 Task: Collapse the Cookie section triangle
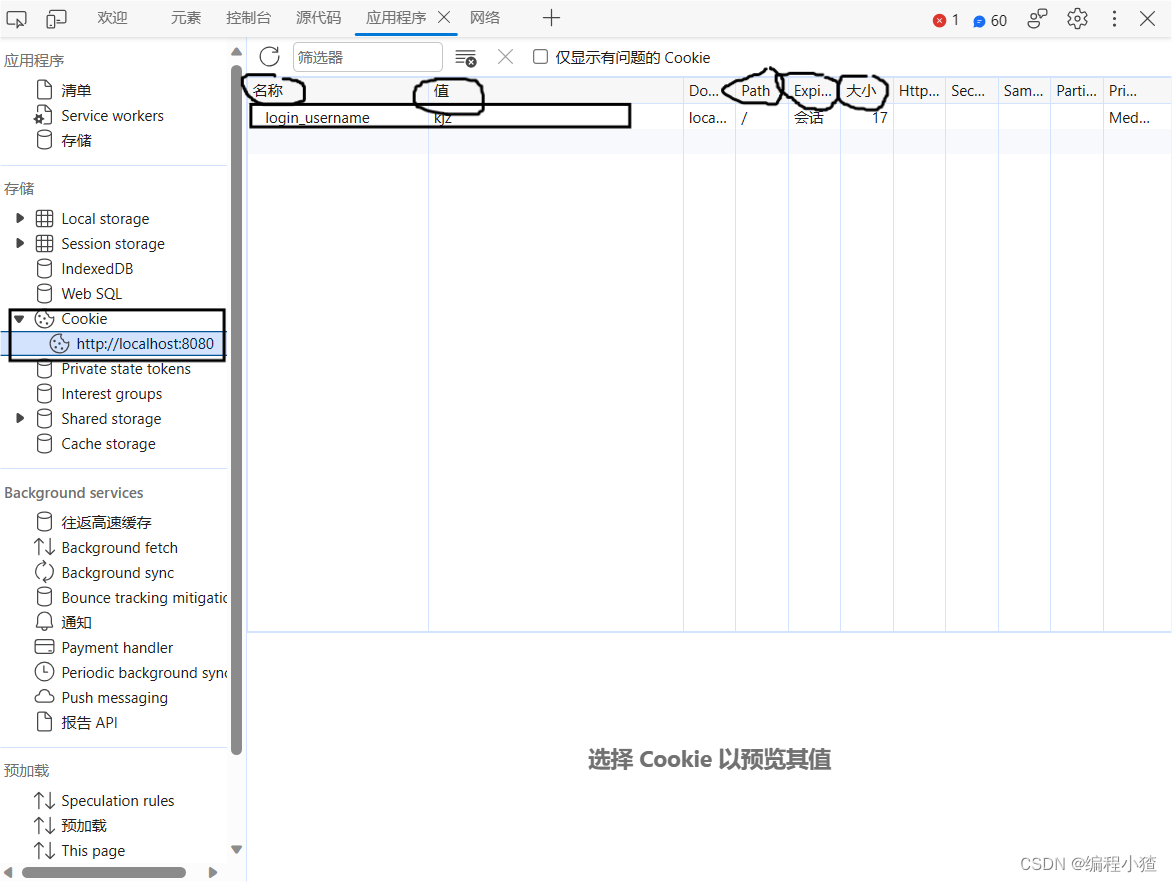coord(18,318)
